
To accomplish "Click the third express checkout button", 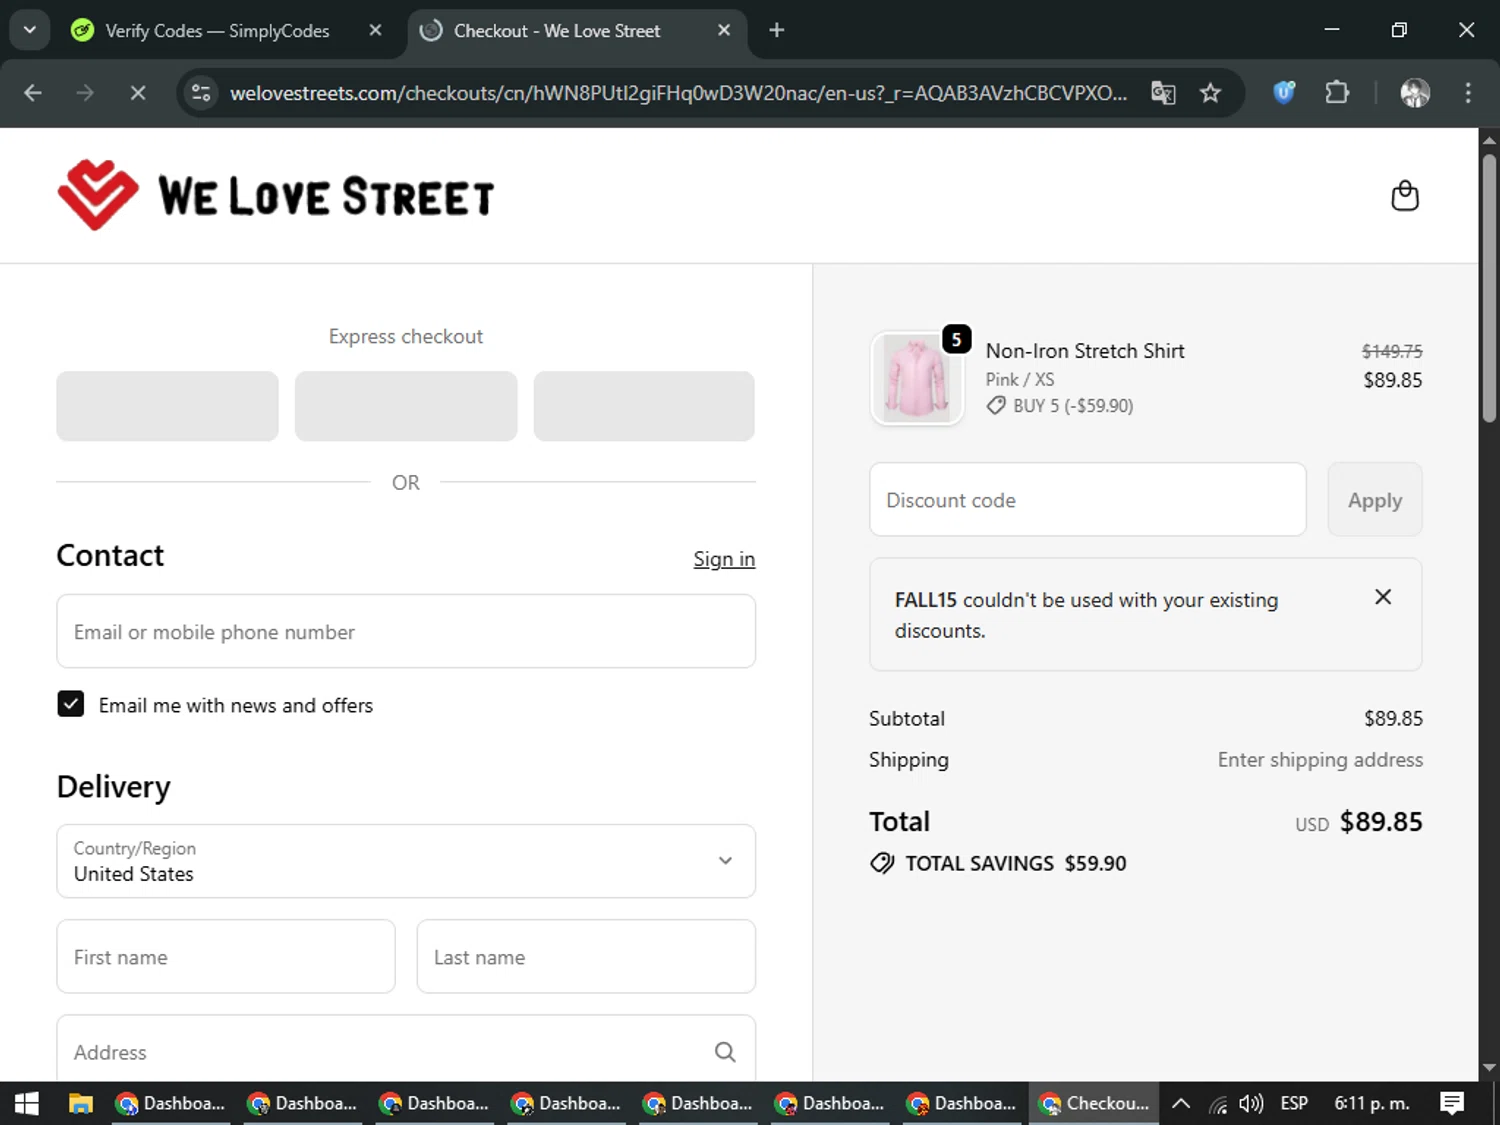I will pyautogui.click(x=644, y=406).
